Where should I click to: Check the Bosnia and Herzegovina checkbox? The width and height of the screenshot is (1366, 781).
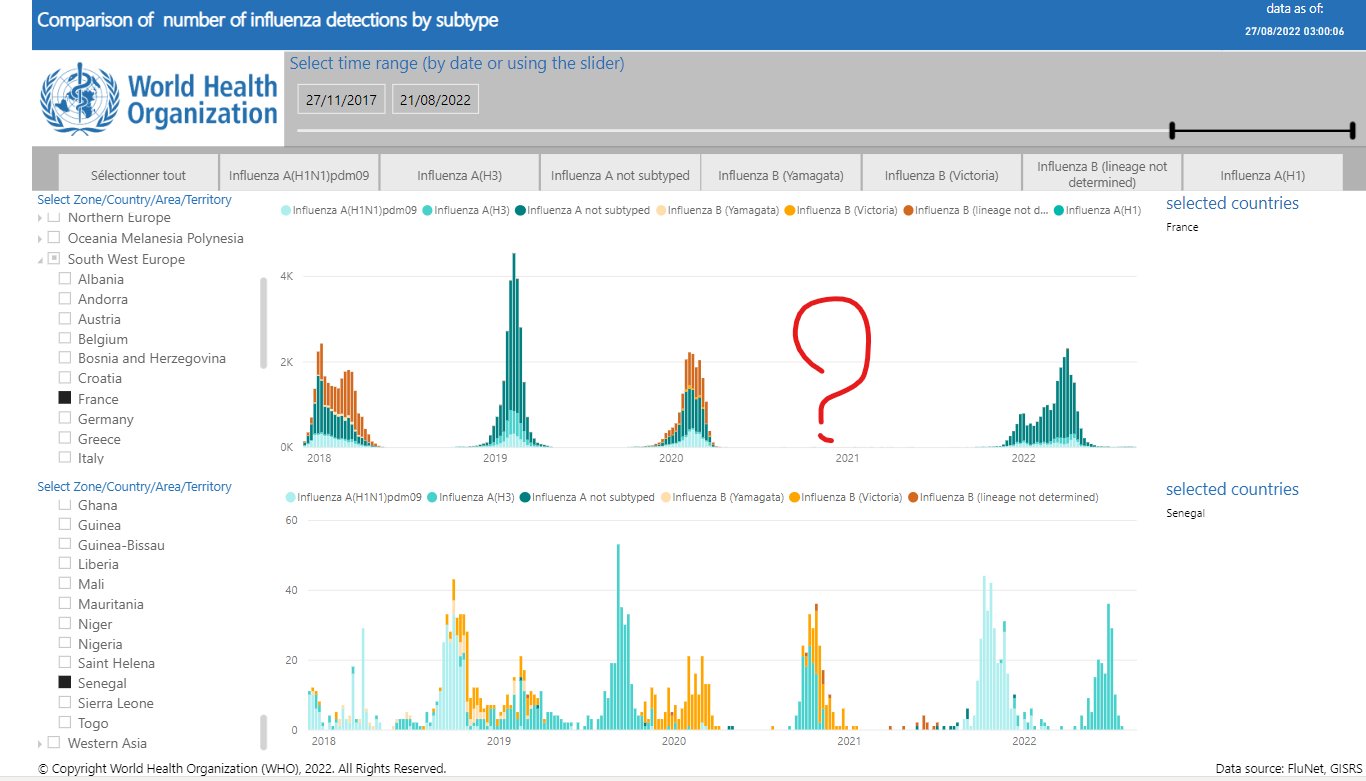(x=65, y=358)
